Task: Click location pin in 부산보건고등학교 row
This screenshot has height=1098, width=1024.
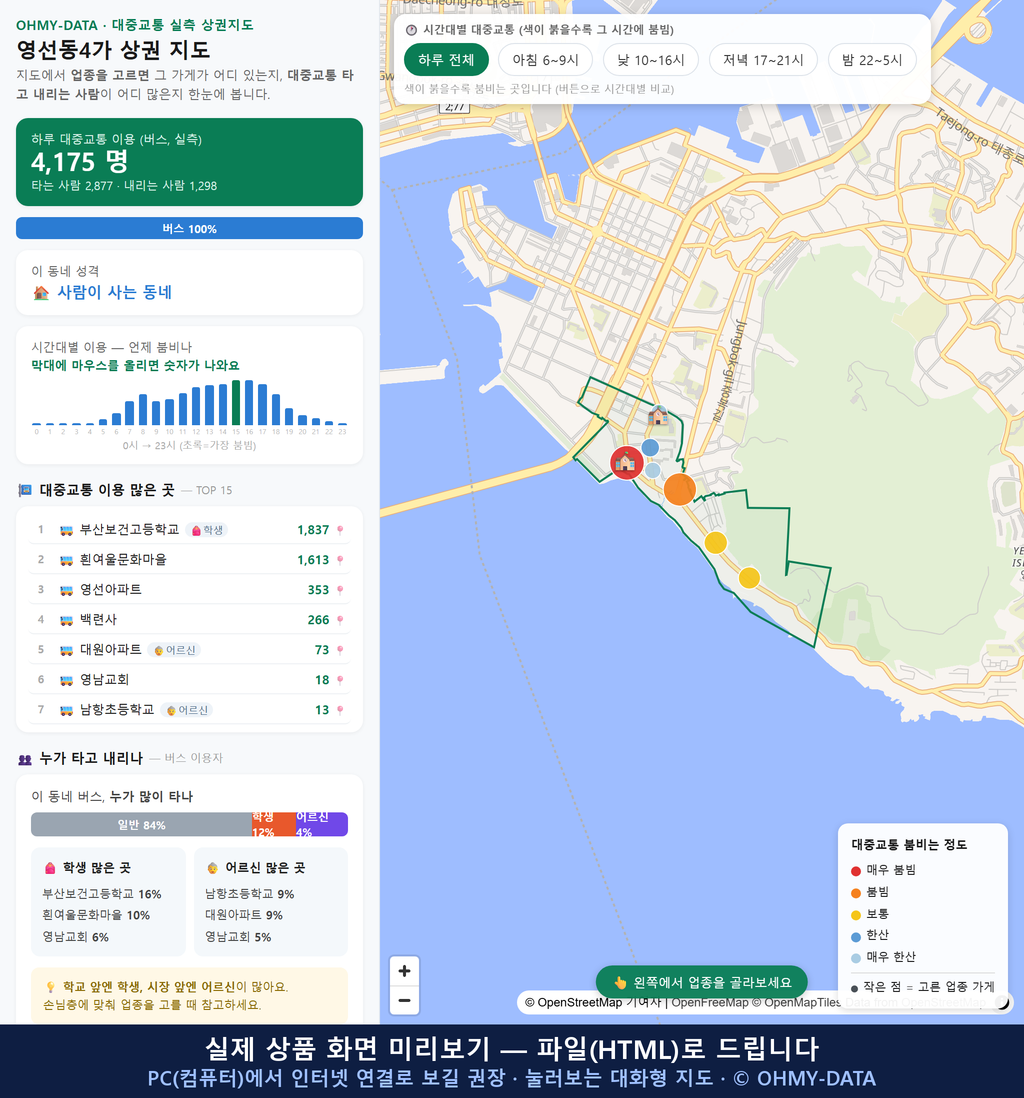Action: [340, 530]
